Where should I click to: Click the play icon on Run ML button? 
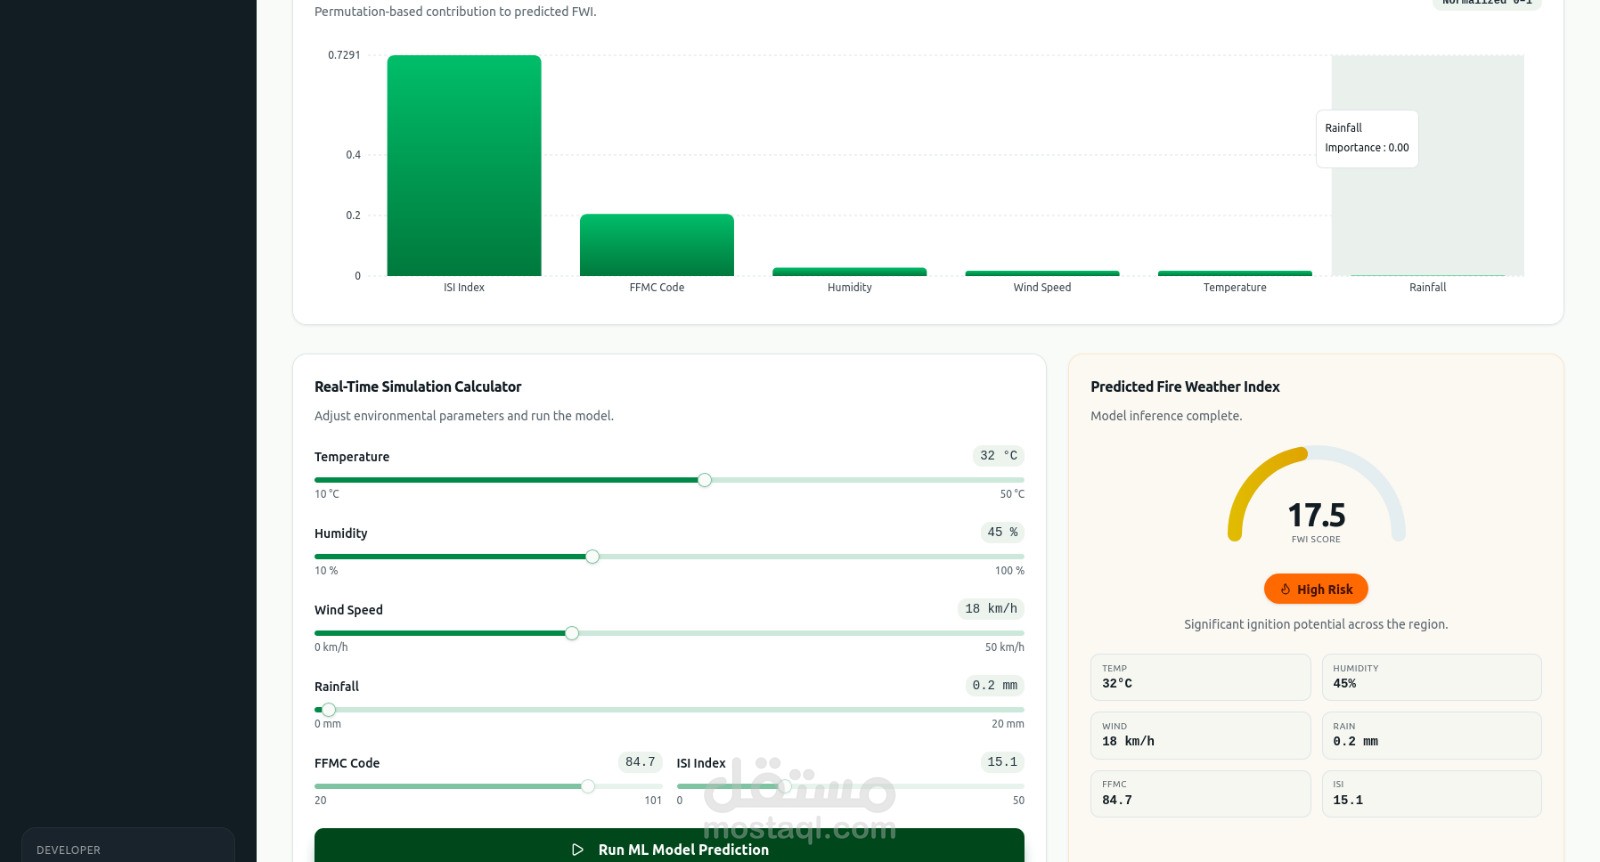pyautogui.click(x=577, y=849)
